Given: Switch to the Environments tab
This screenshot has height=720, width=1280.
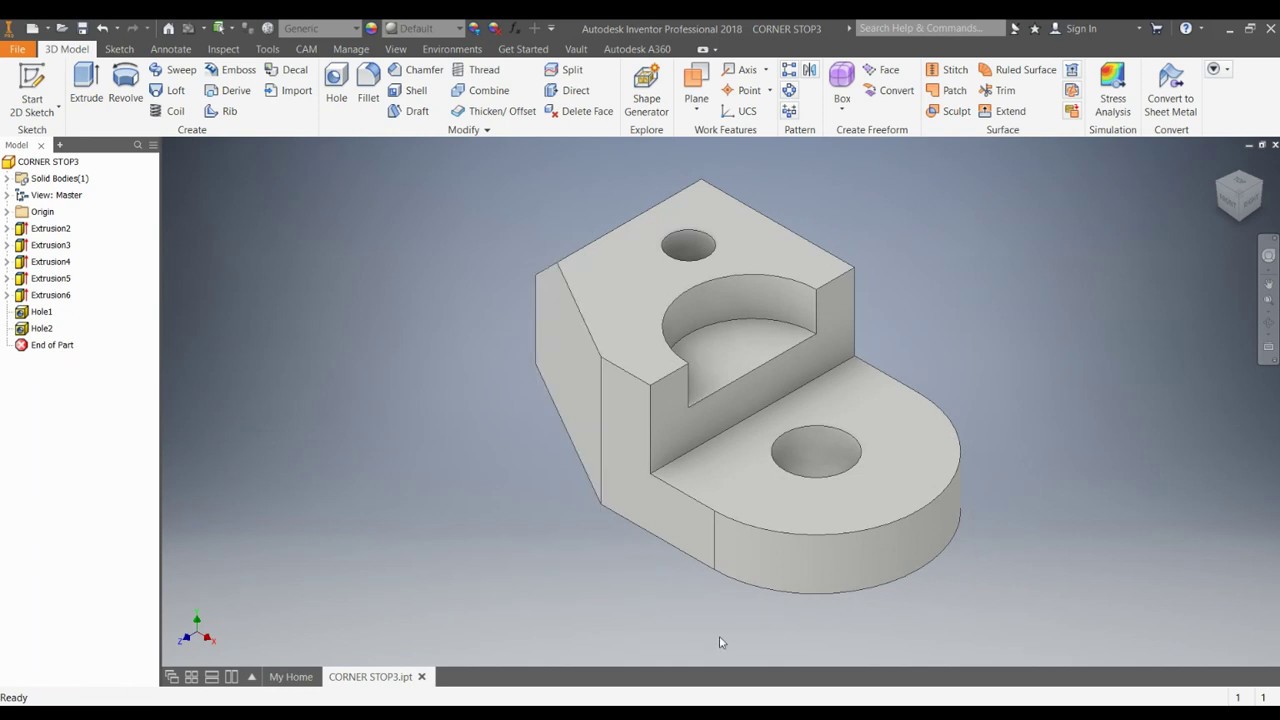Looking at the screenshot, I should tap(452, 49).
